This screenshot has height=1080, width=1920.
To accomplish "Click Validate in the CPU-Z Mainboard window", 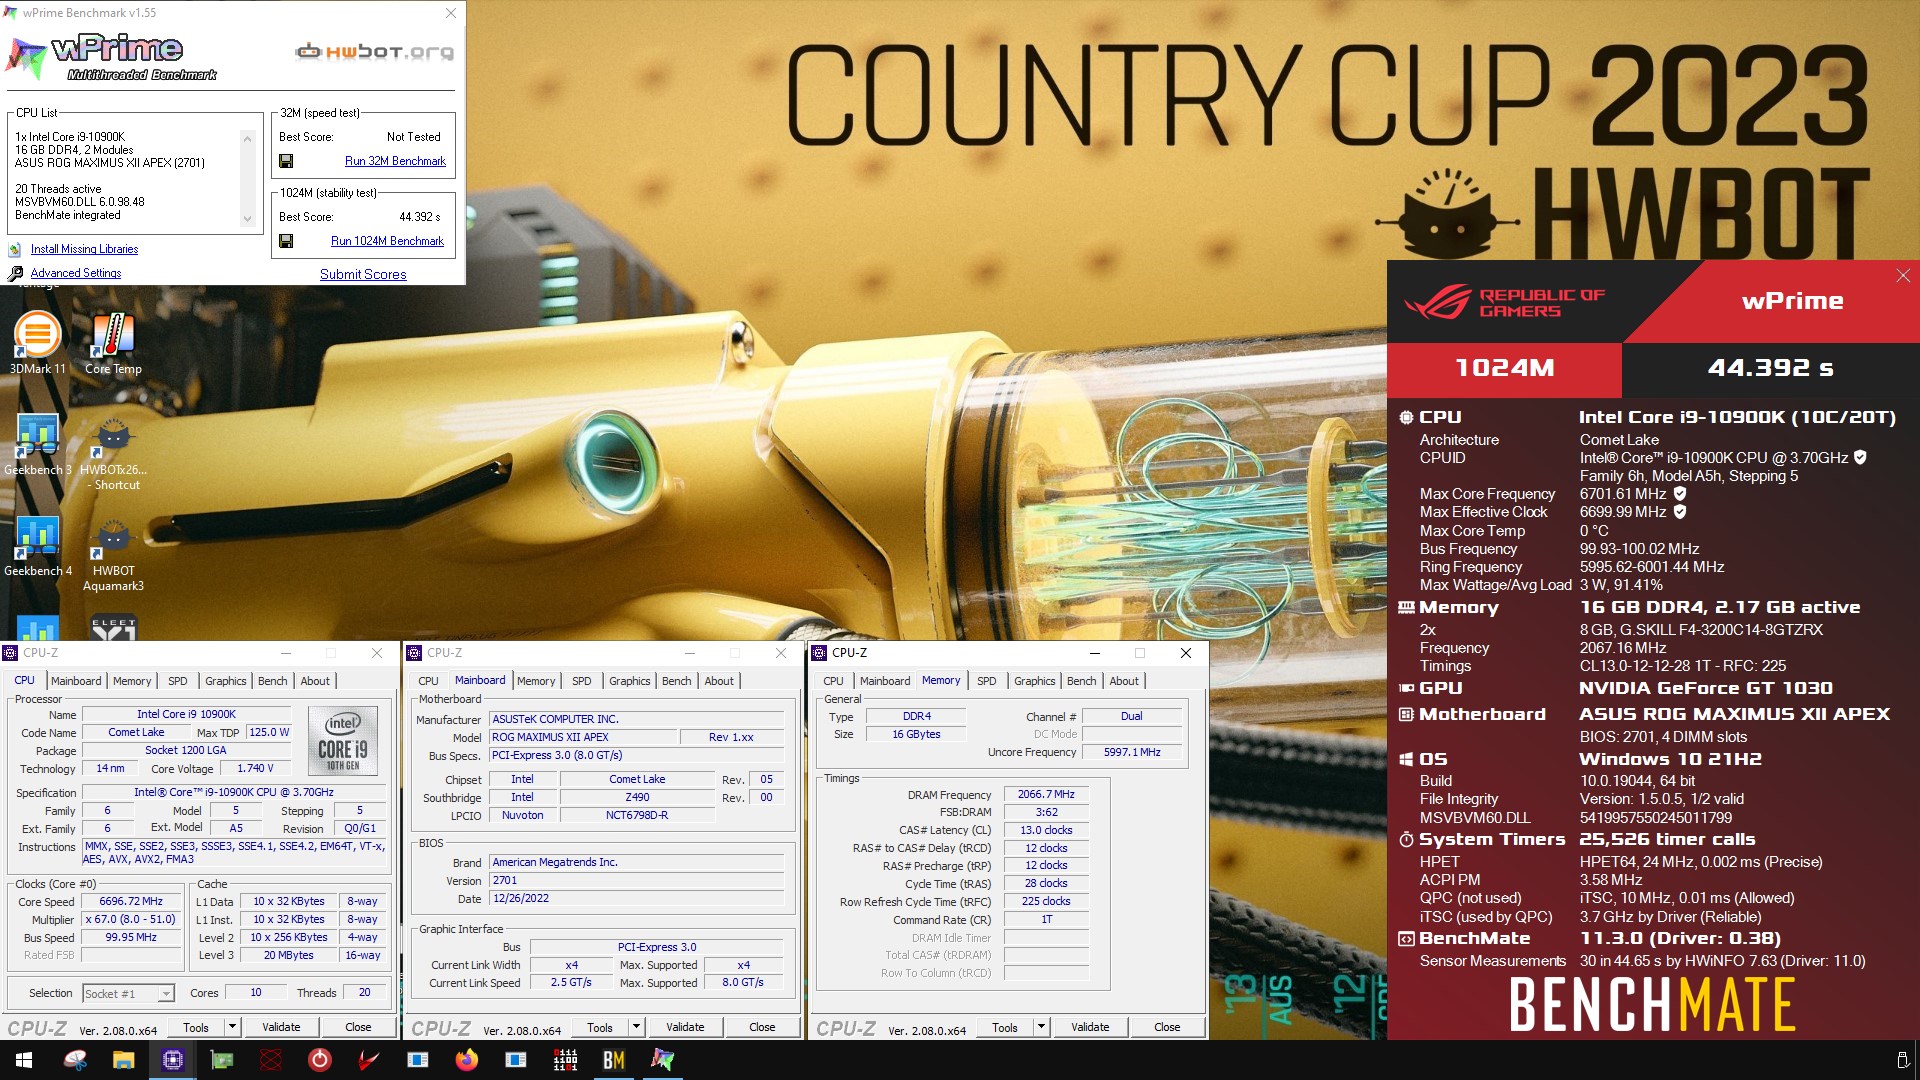I will (685, 1027).
